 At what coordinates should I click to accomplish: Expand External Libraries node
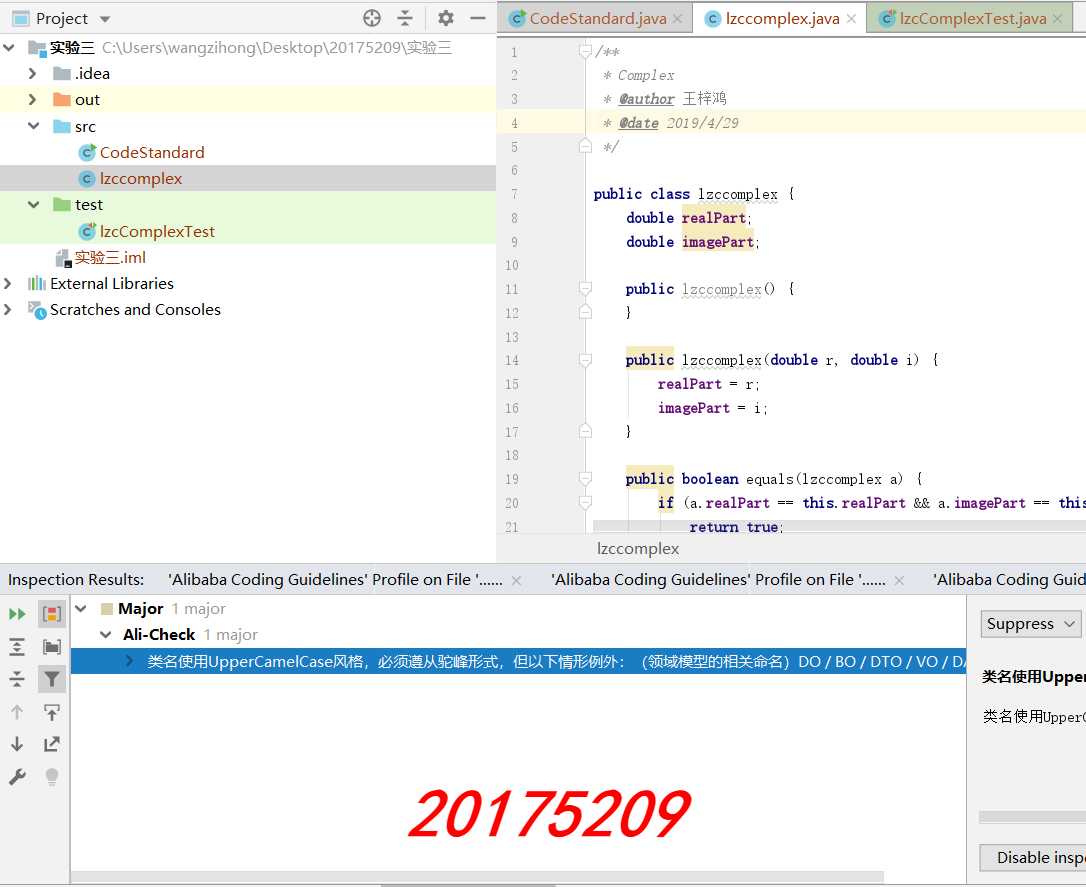click(8, 284)
